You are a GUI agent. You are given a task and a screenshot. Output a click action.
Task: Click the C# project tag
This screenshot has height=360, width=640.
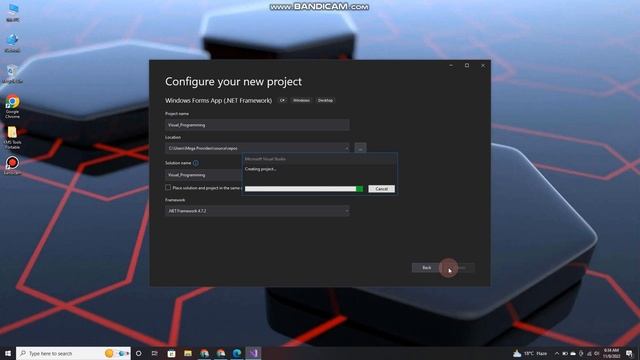[282, 100]
